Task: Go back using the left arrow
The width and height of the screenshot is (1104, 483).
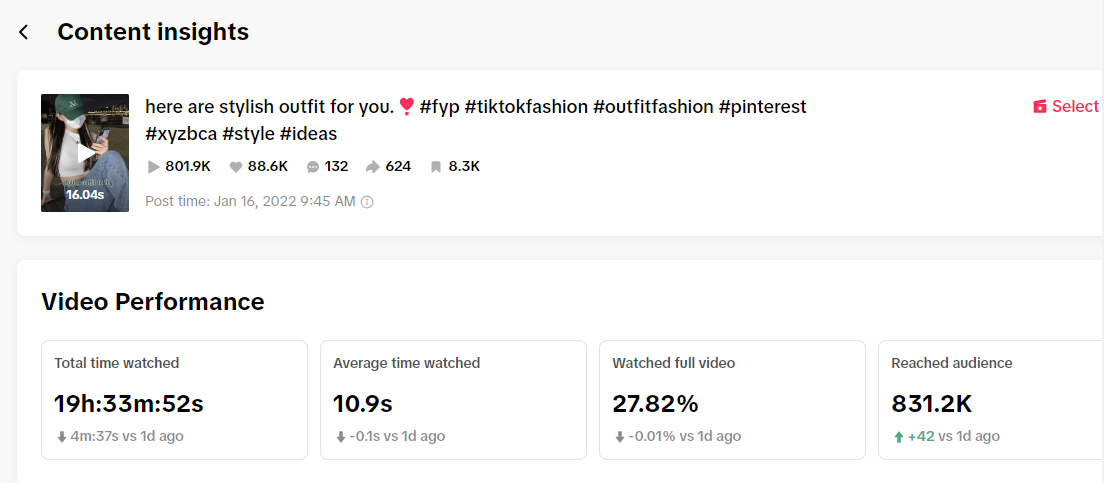Action: click(24, 32)
